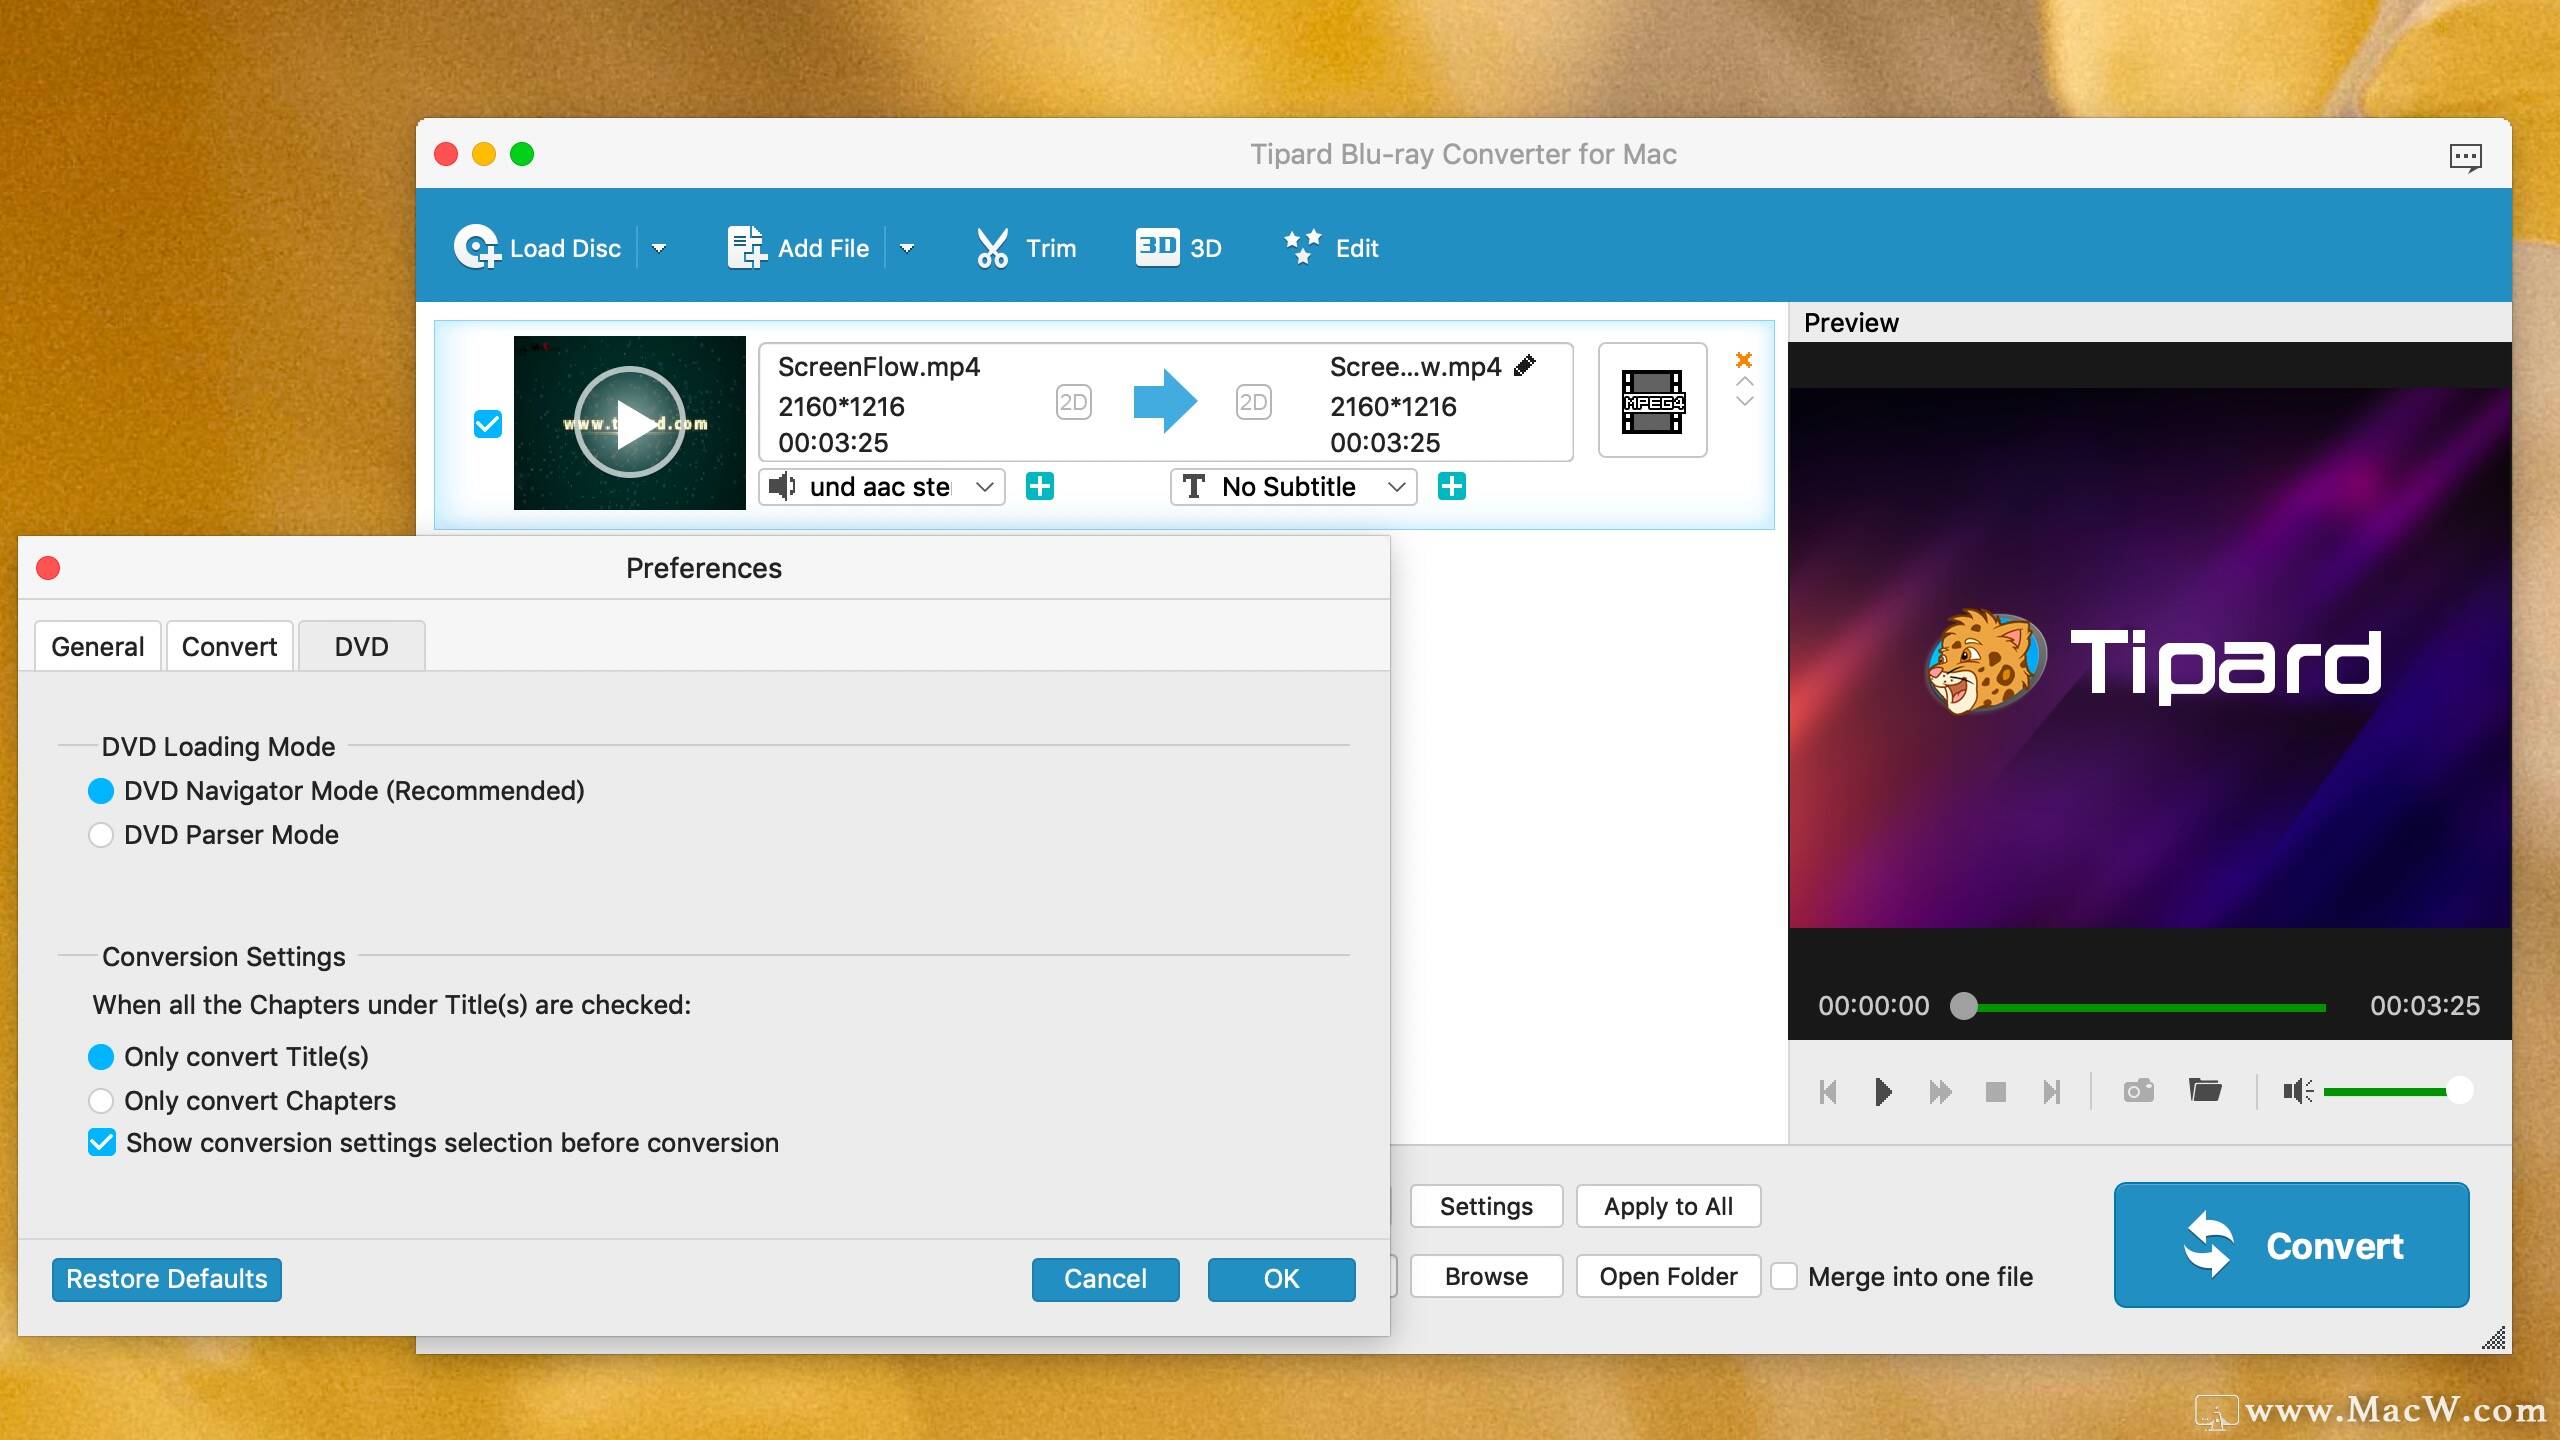Adjust the preview volume slider
The height and width of the screenshot is (1440, 2560).
[2397, 1091]
